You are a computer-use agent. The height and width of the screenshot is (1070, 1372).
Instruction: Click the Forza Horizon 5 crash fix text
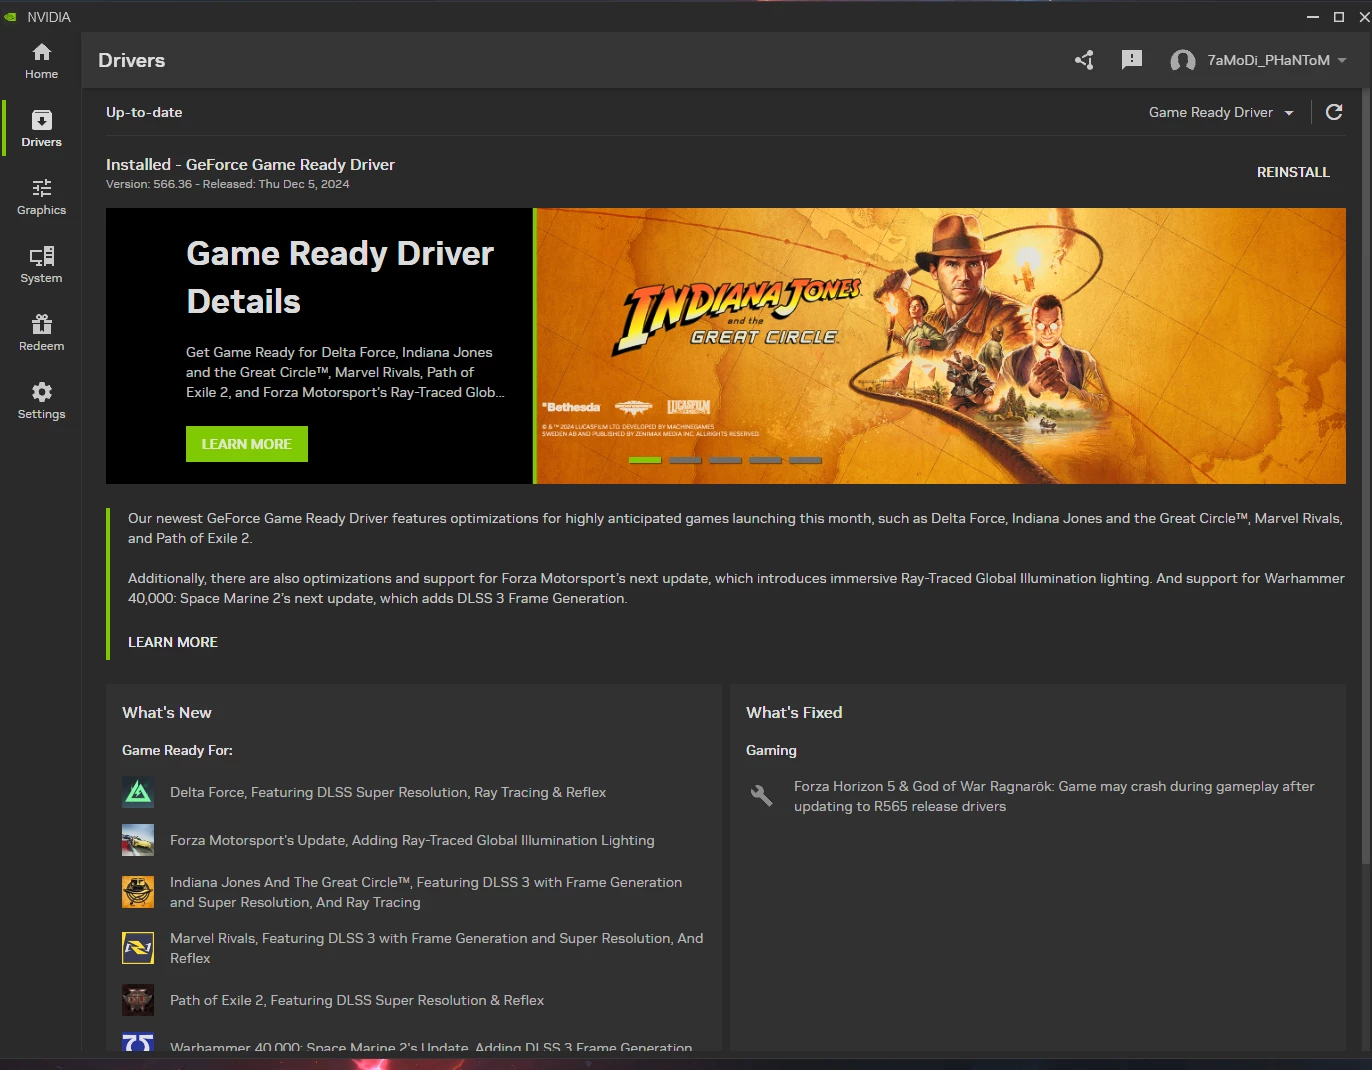[1054, 796]
